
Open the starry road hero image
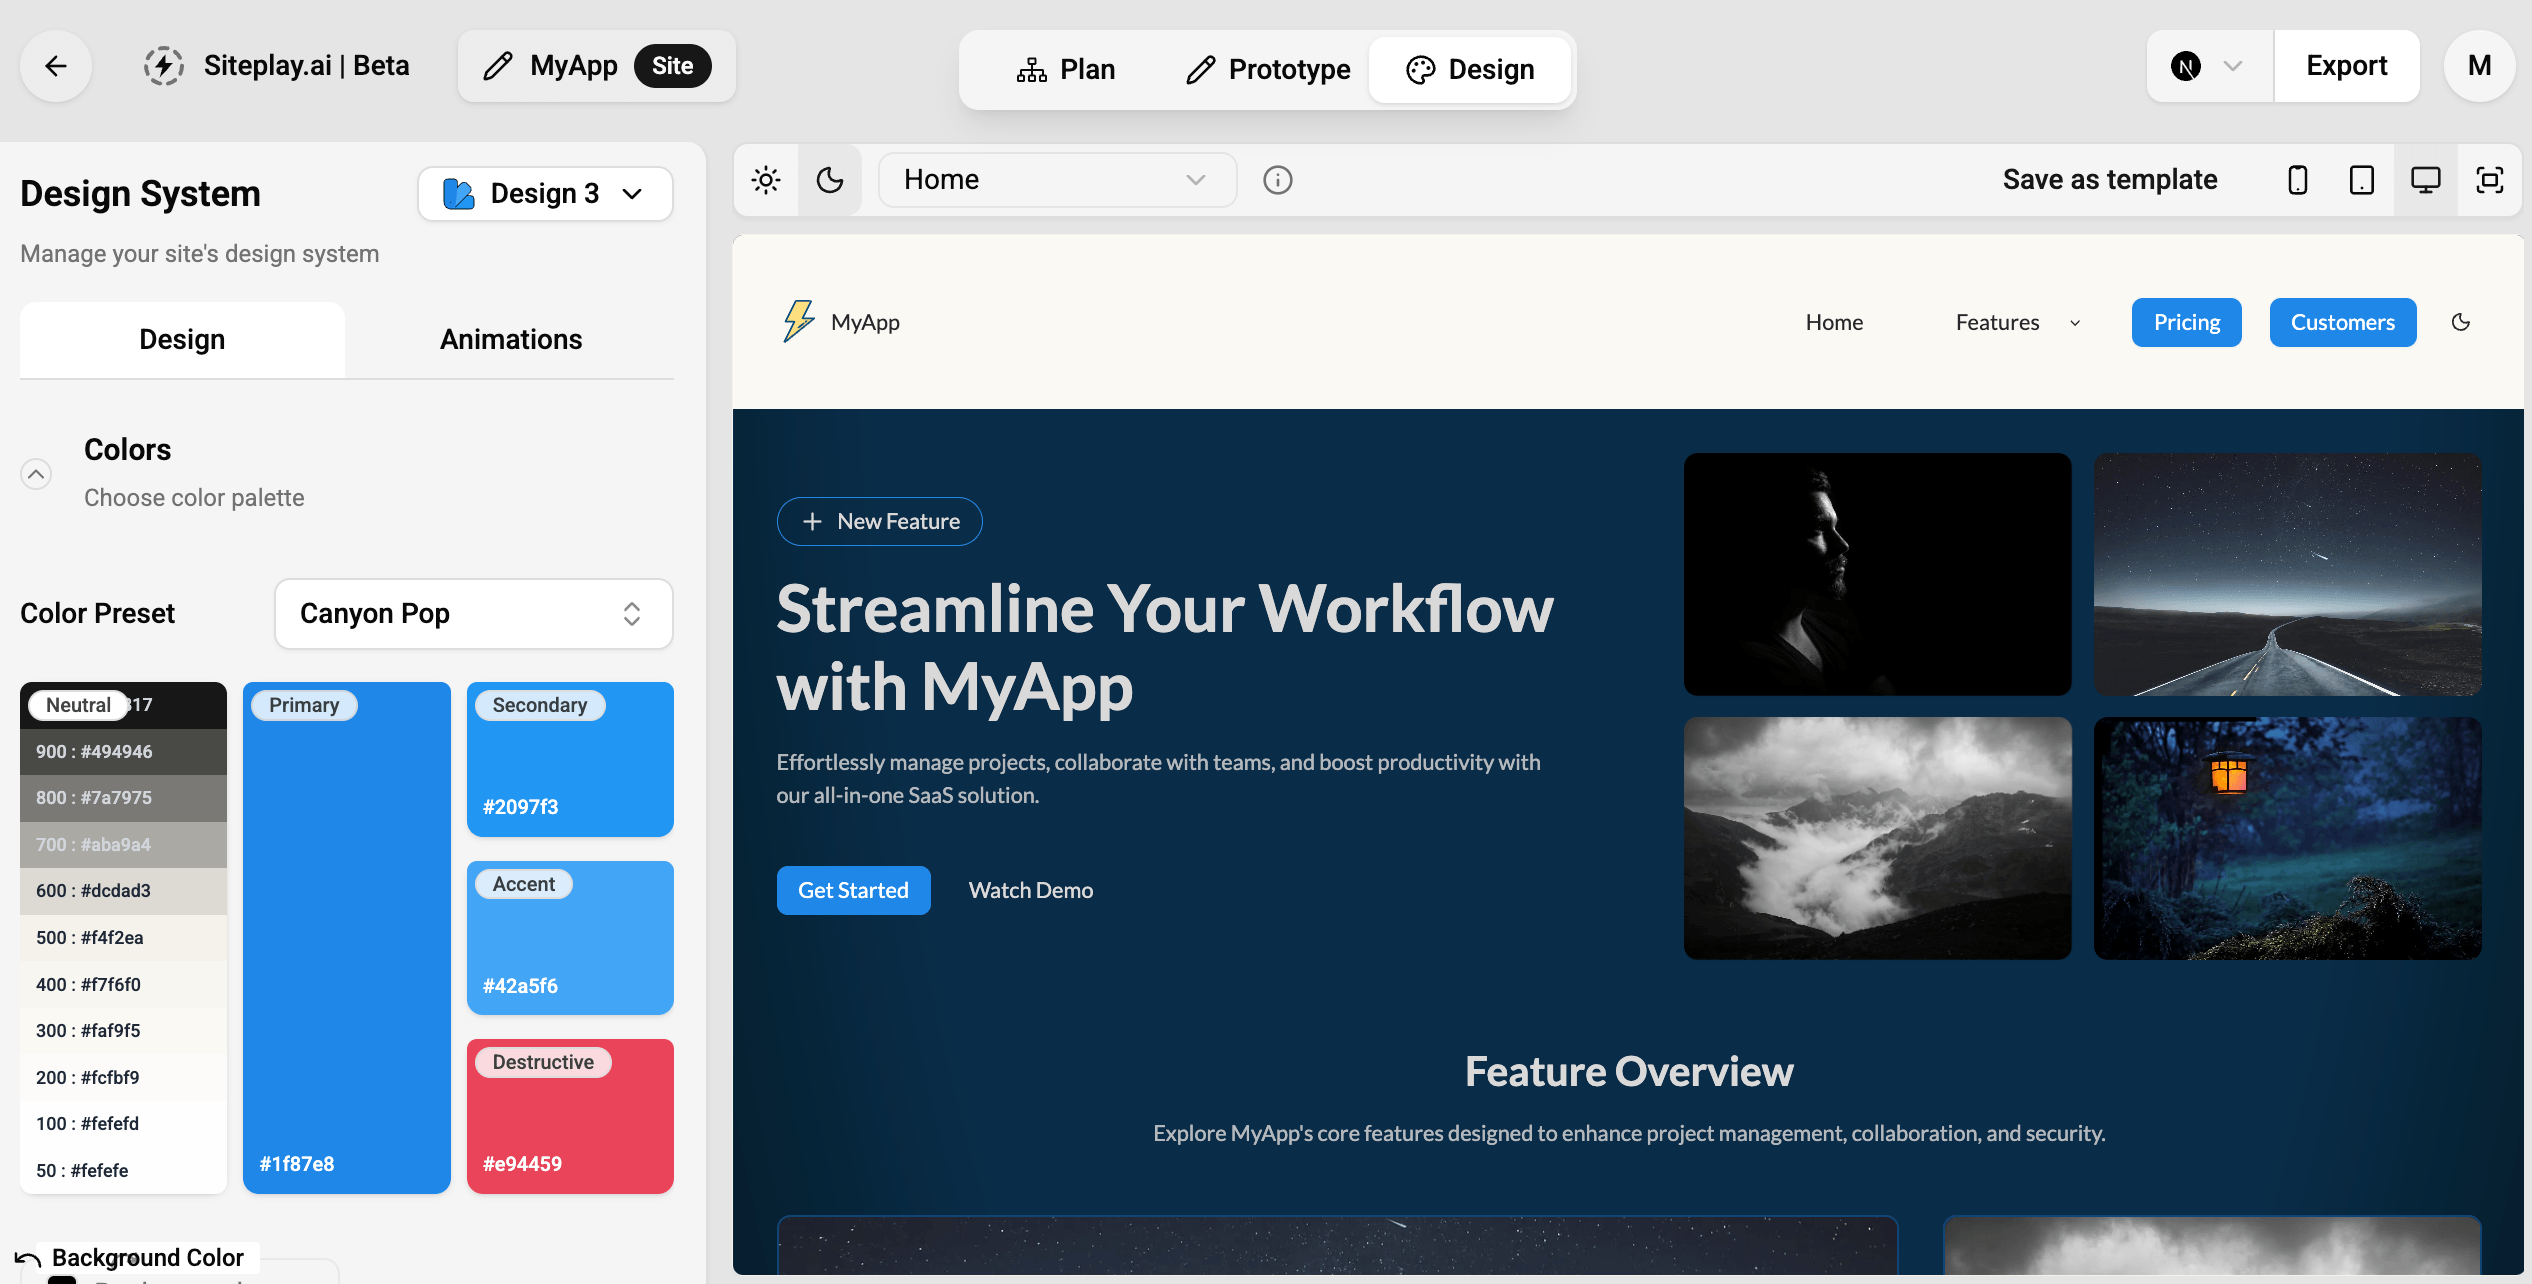tap(2287, 574)
